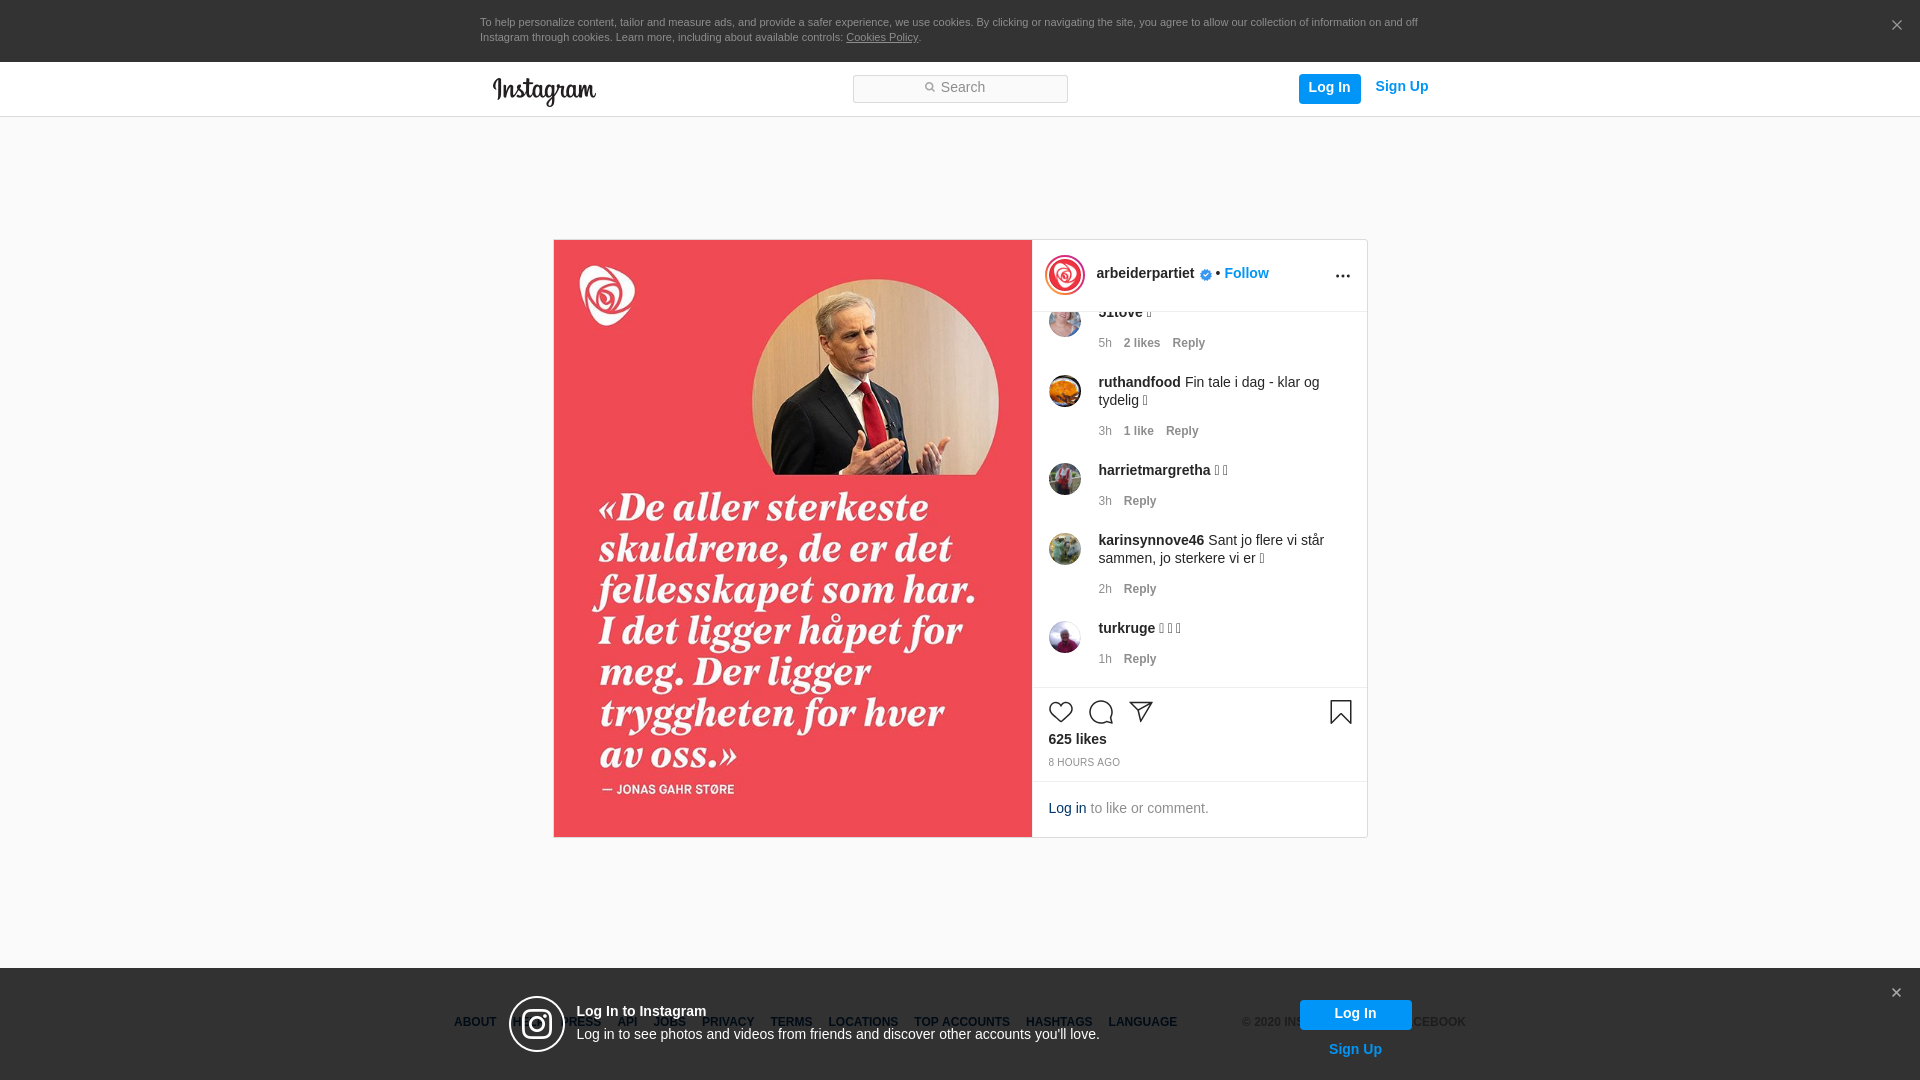Close the bottom login prompt
The height and width of the screenshot is (1080, 1920).
click(x=1895, y=993)
